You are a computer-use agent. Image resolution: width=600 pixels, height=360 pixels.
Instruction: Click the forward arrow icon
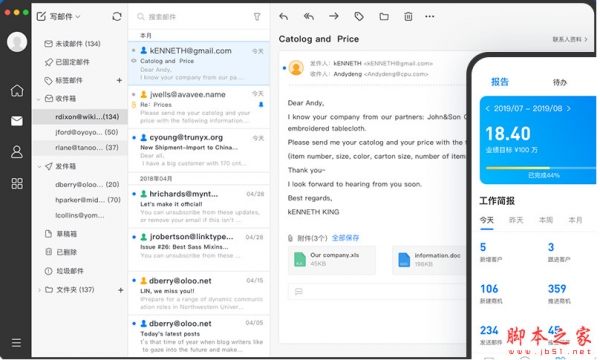tap(334, 16)
